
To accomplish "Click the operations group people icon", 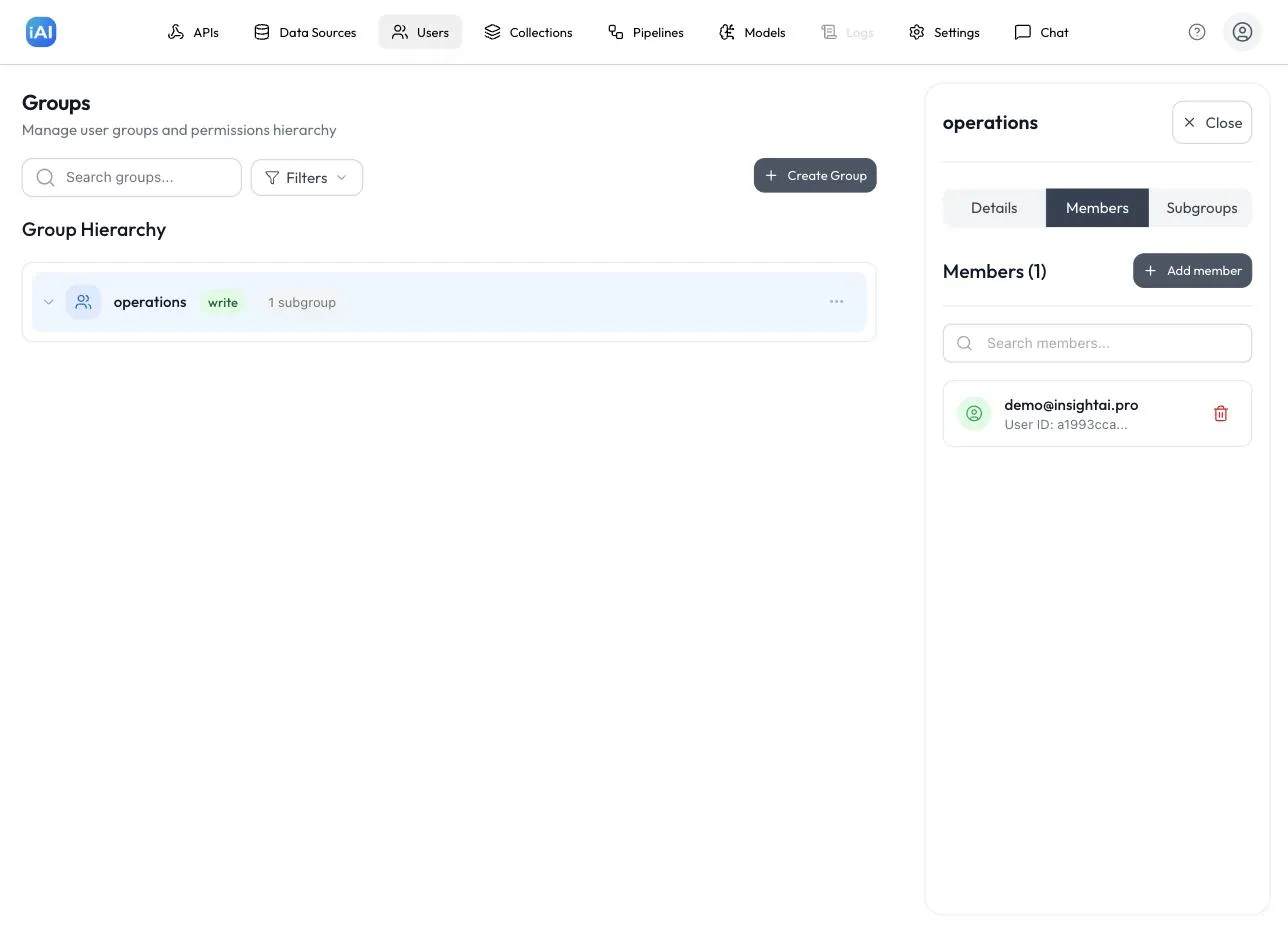I will [x=83, y=302].
